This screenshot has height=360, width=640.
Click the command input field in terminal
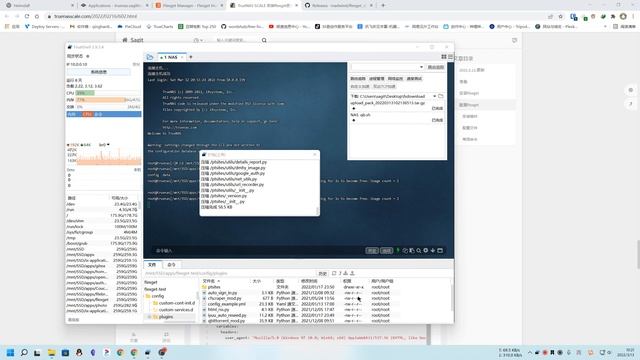coord(257,251)
